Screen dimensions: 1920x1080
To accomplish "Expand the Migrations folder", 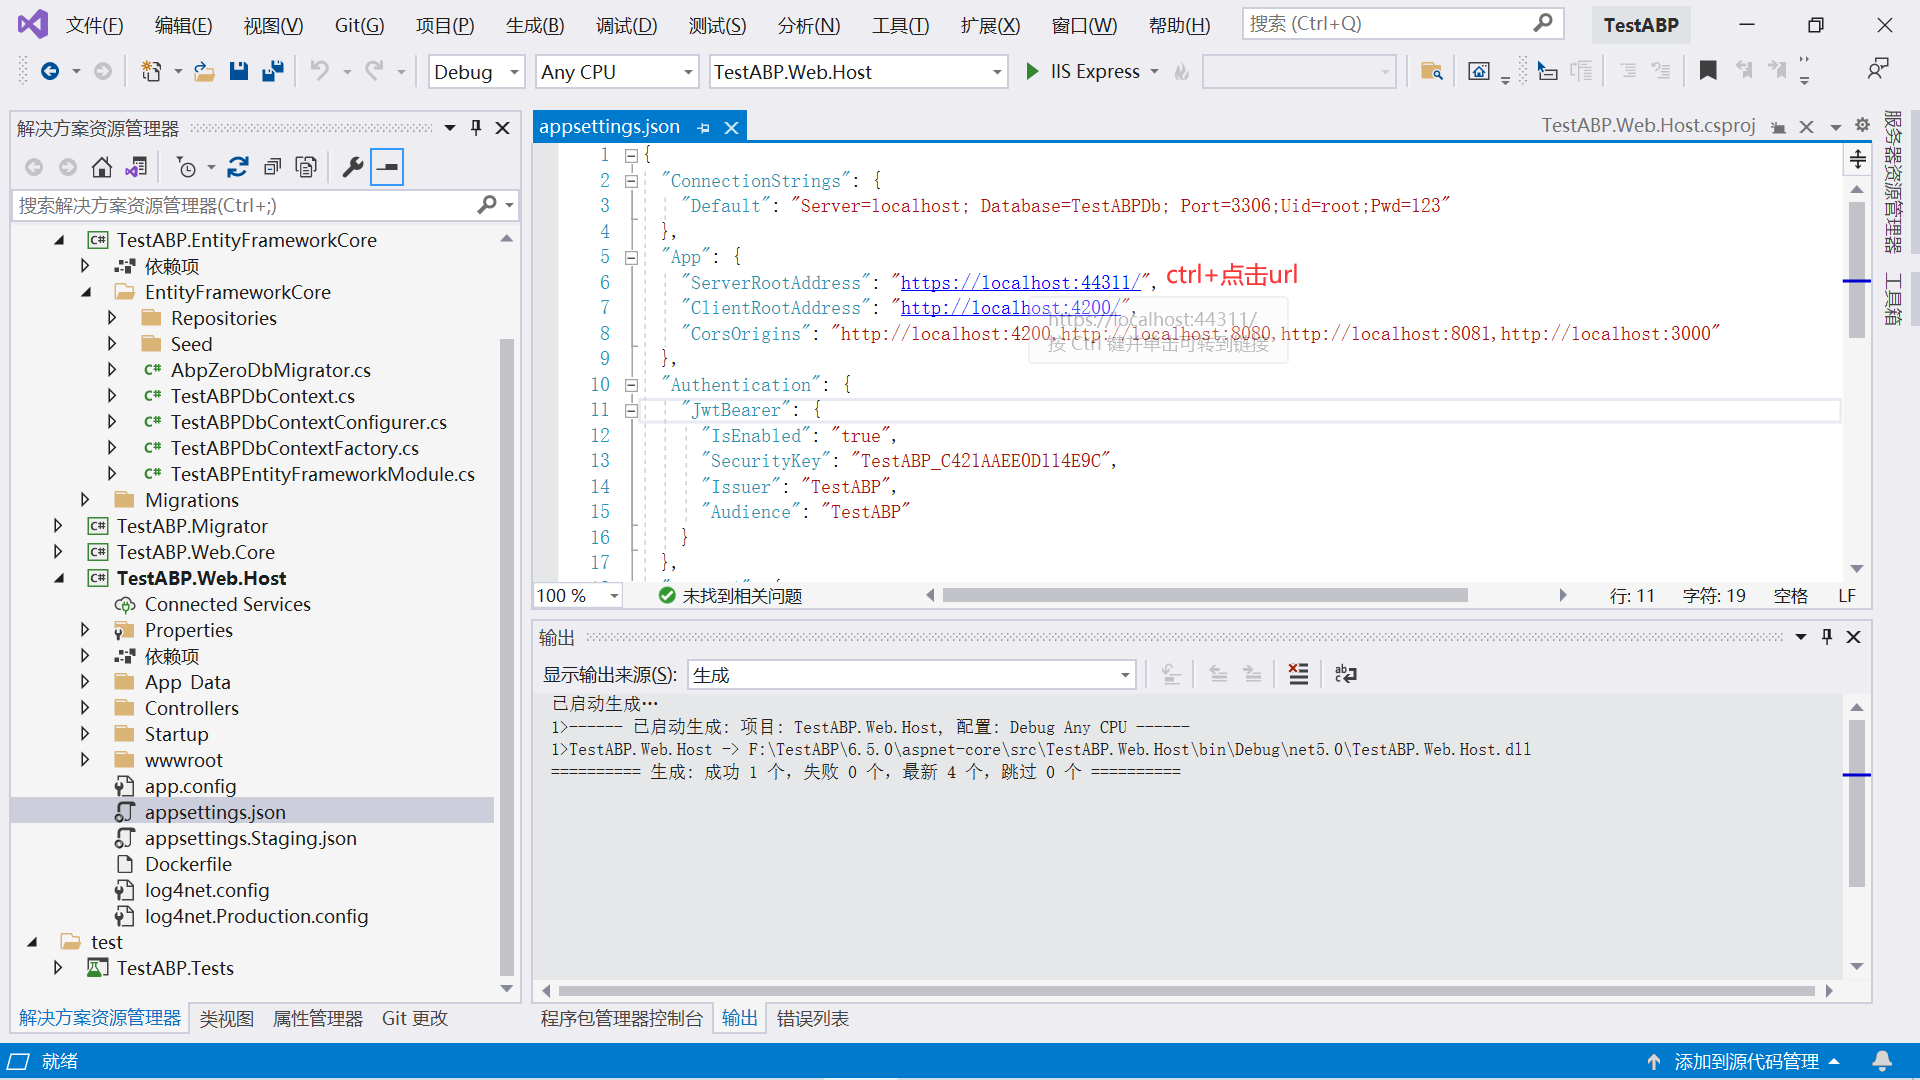I will coord(85,499).
